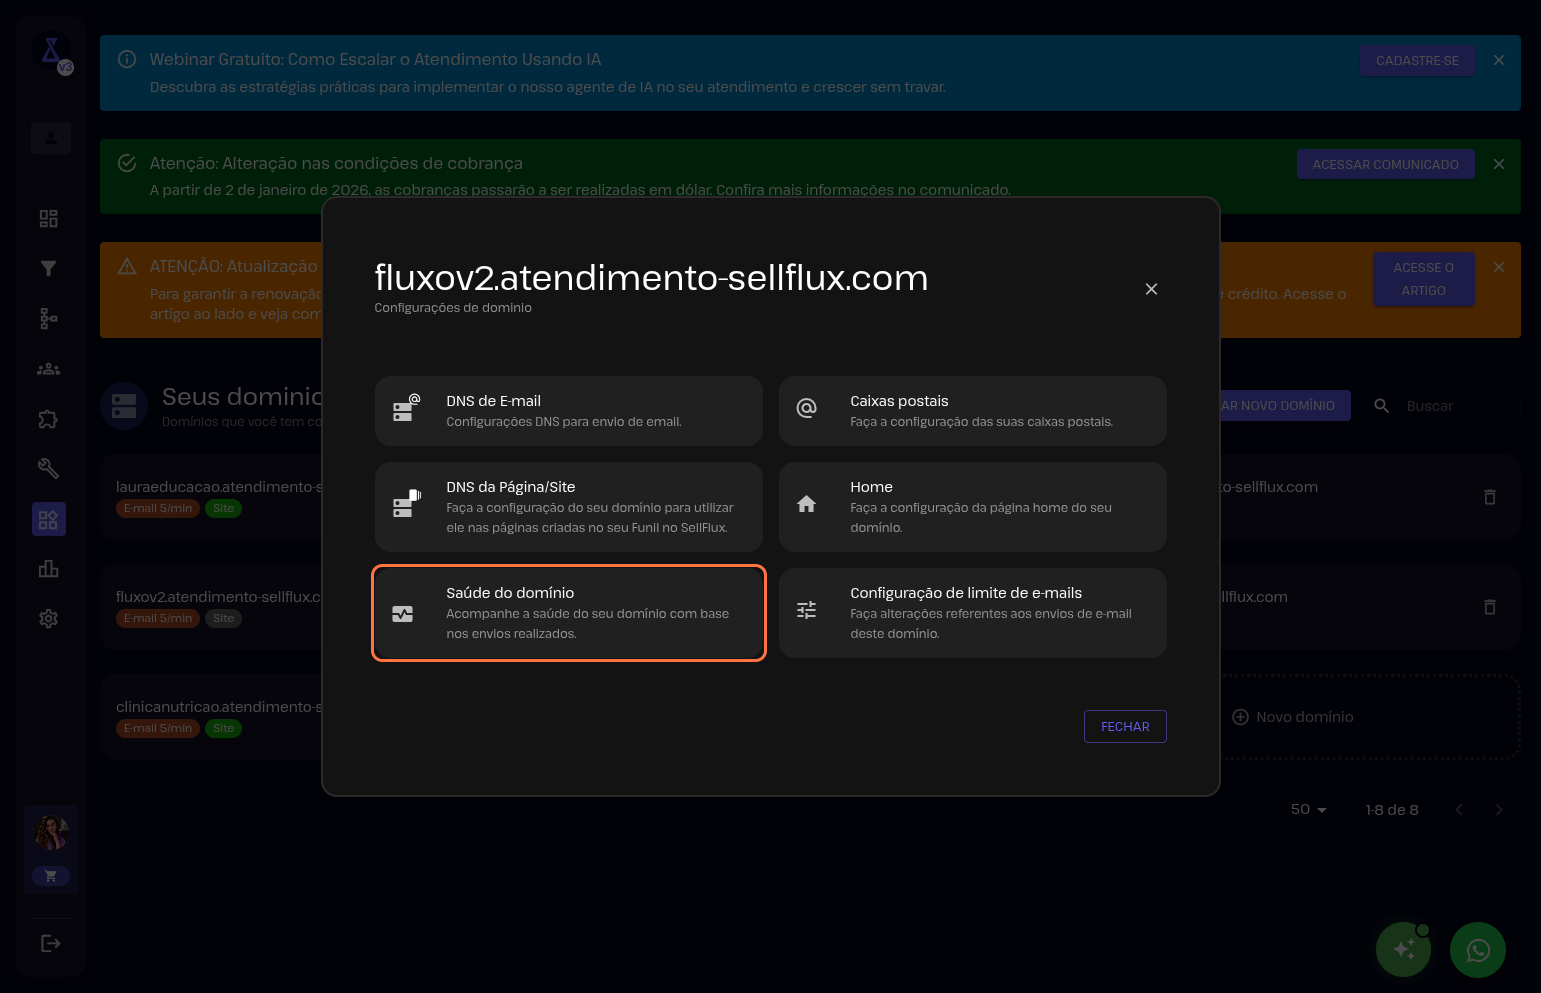Viewport: 1541px width, 993px height.
Task: Click the logout icon in sidebar
Action: pos(50,943)
